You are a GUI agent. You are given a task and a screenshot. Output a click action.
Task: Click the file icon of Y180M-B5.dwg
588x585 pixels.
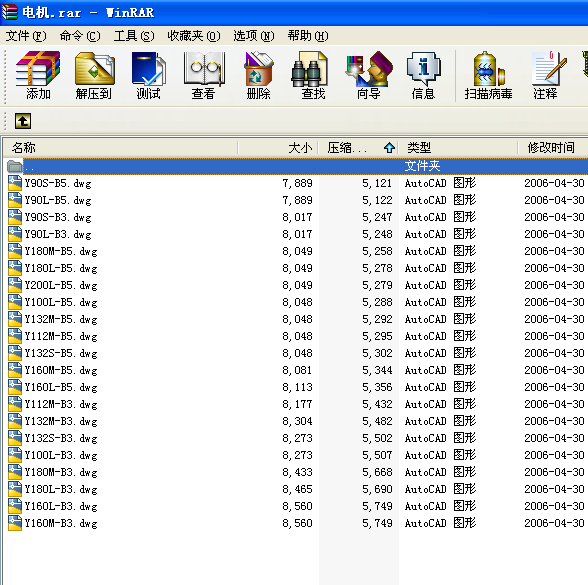tap(15, 251)
